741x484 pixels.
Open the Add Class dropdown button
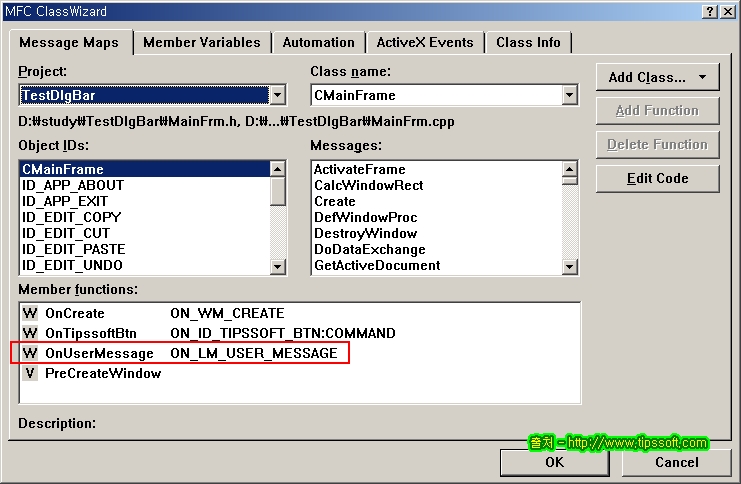pos(658,77)
